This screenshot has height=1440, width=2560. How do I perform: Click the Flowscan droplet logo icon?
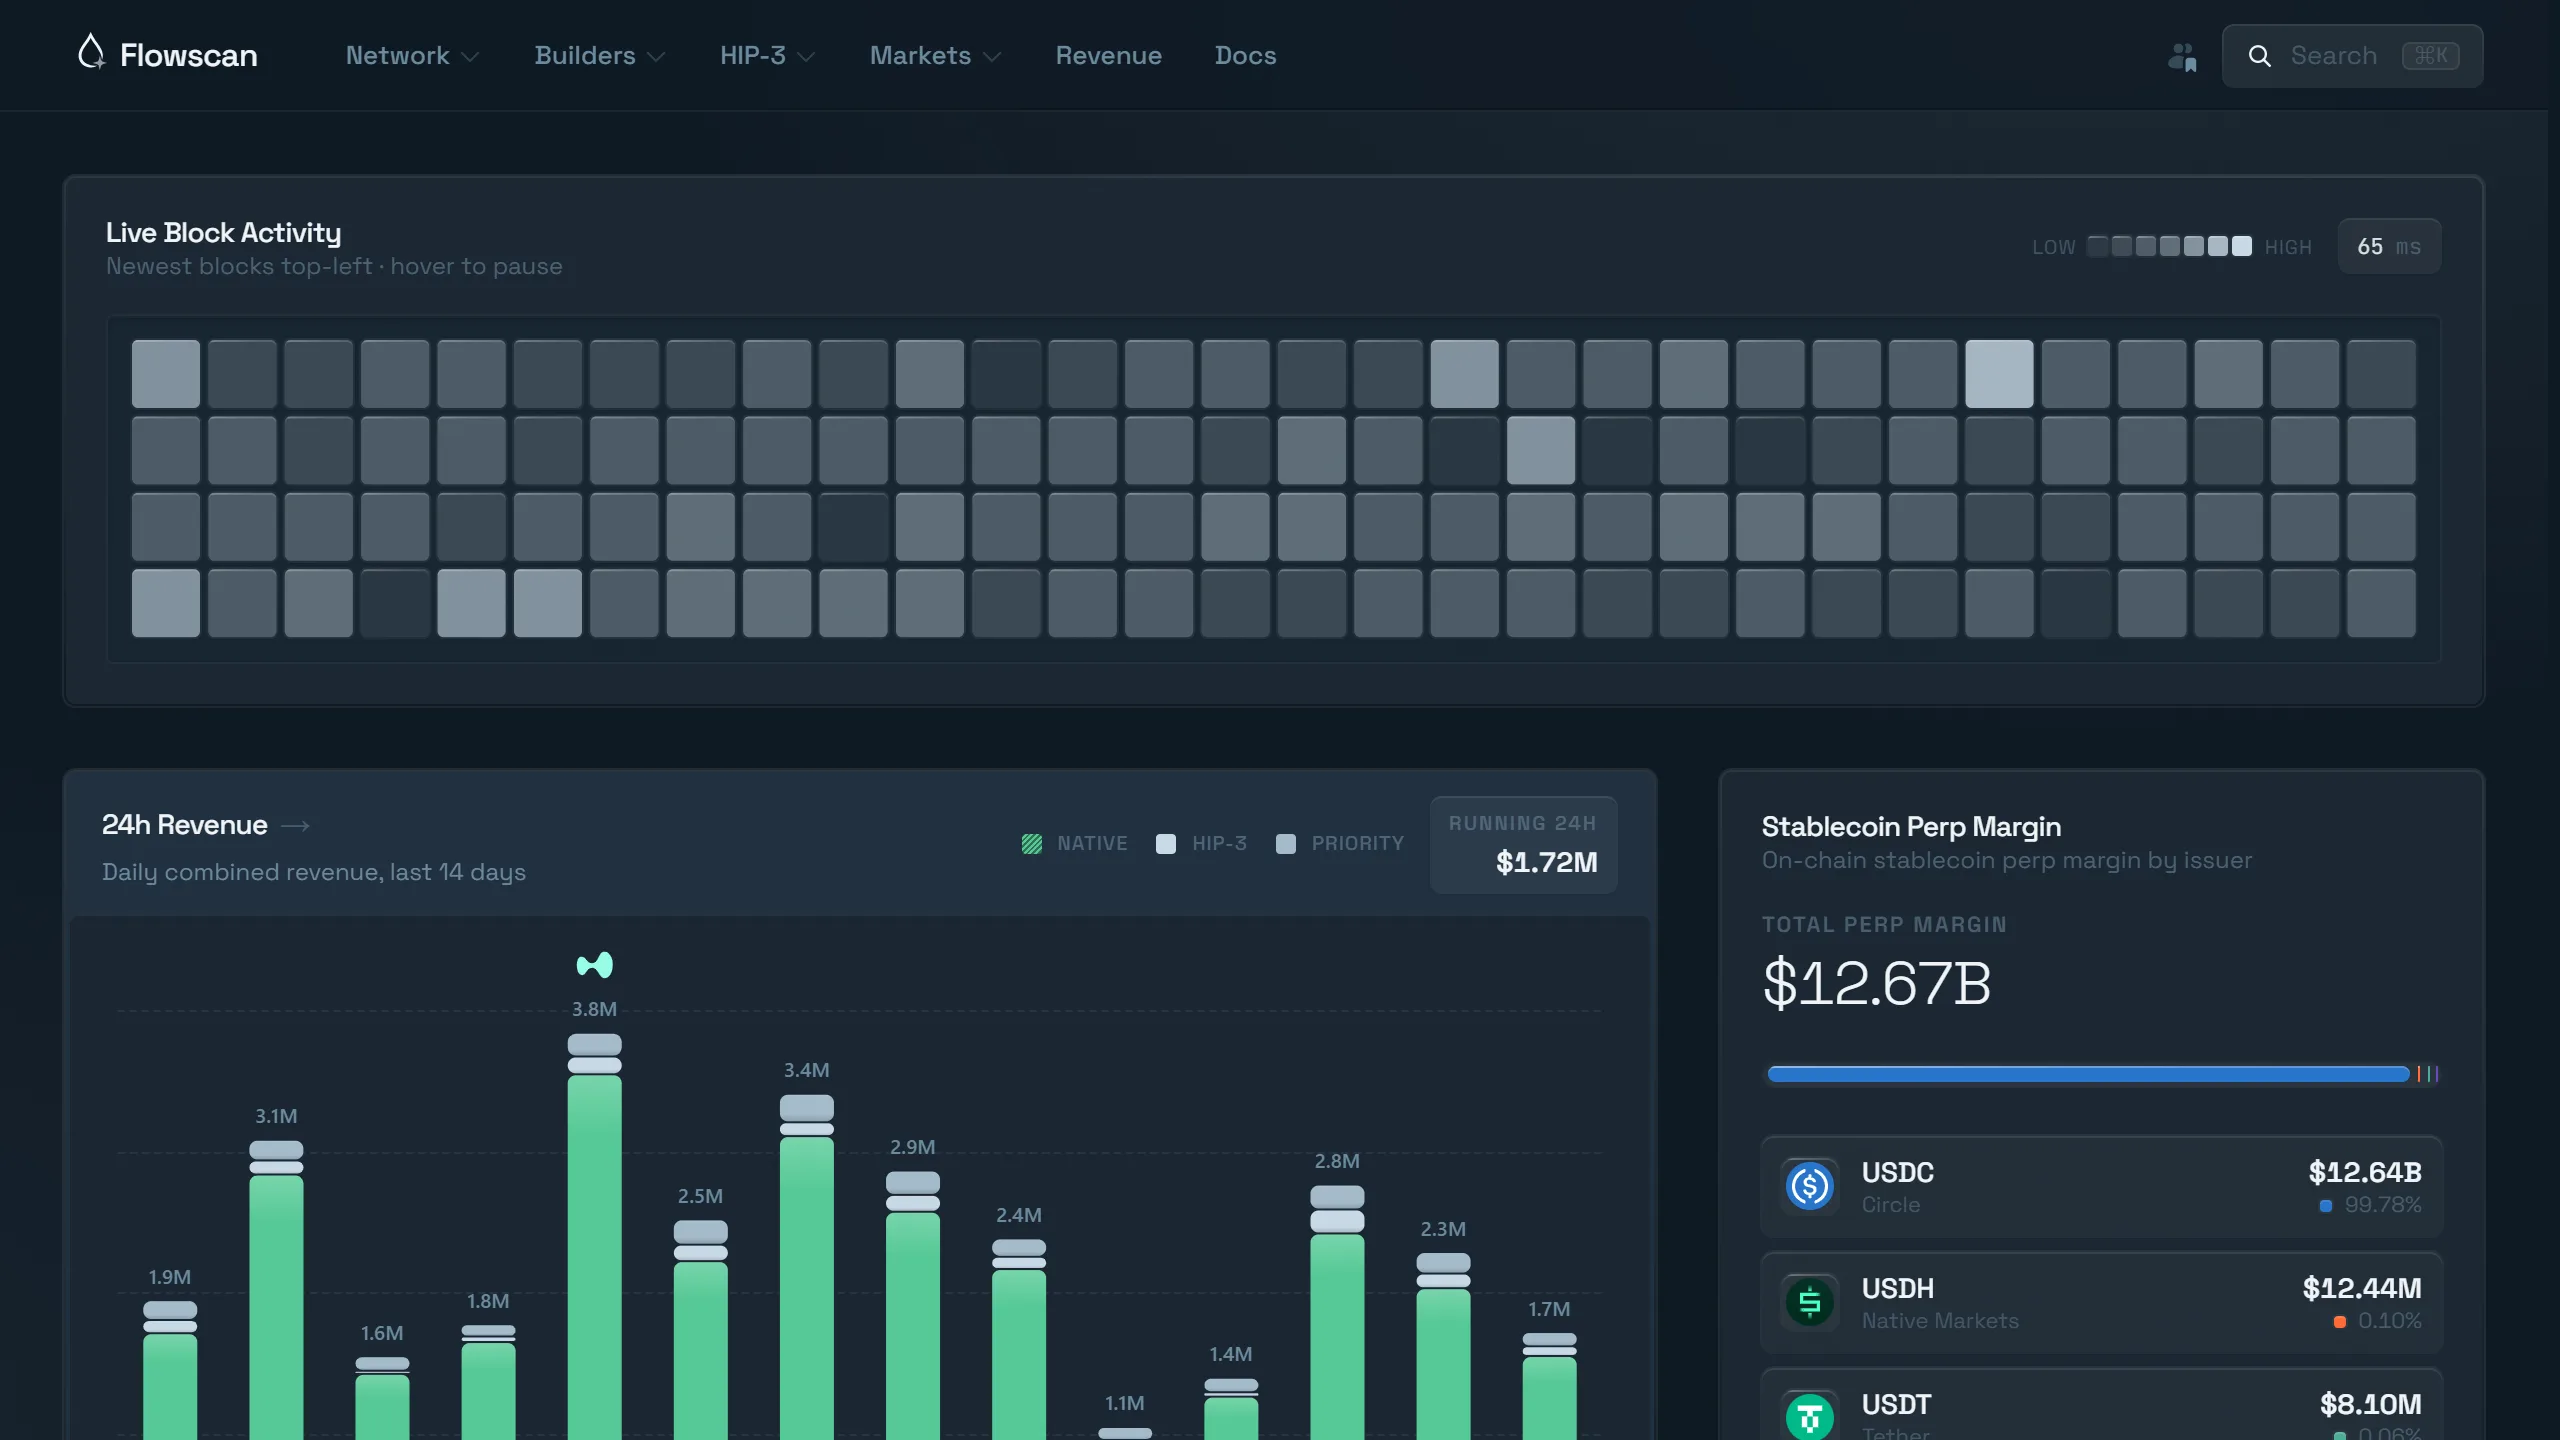91,53
